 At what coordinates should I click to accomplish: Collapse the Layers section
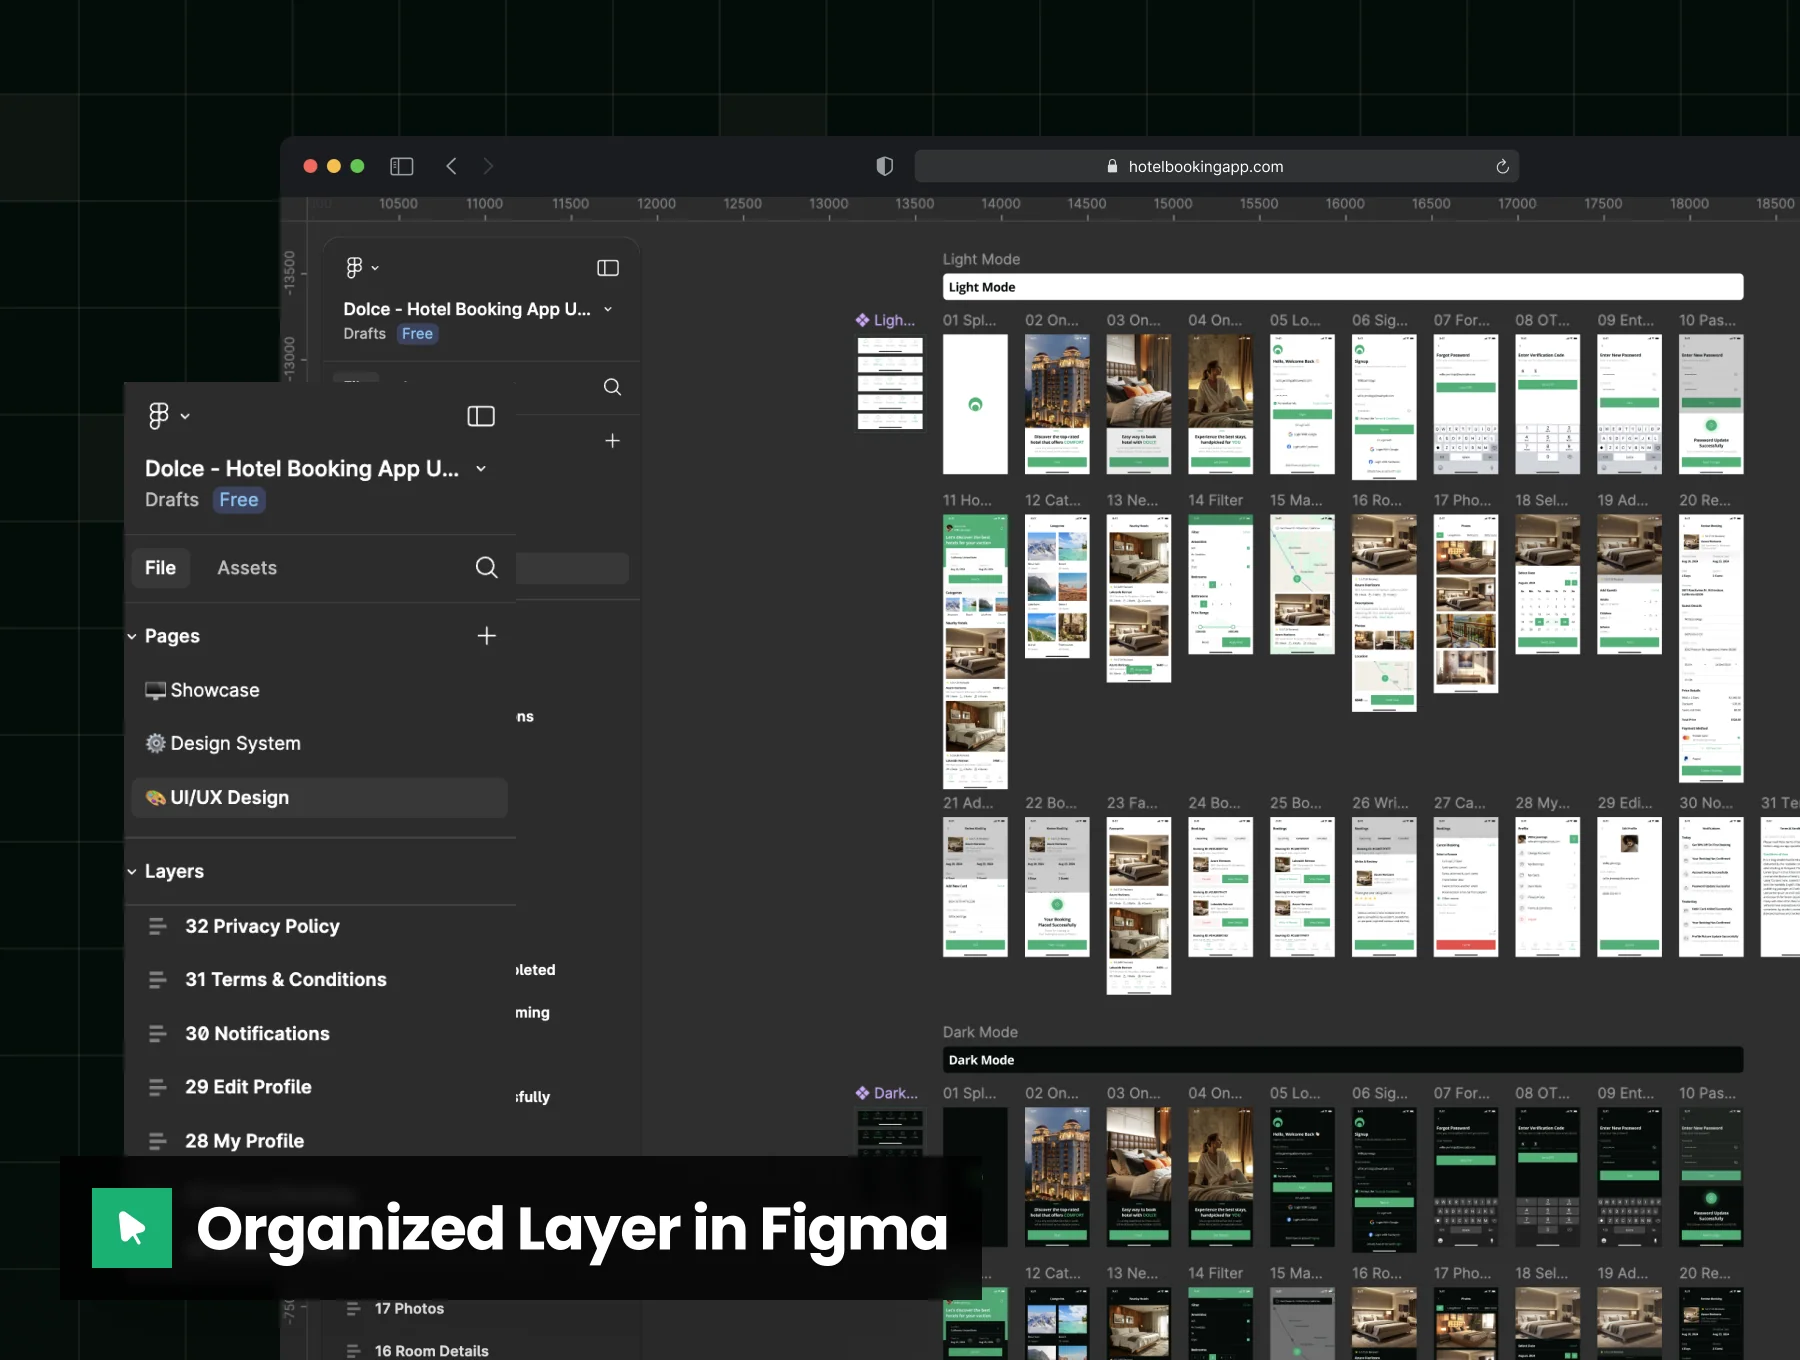click(132, 872)
